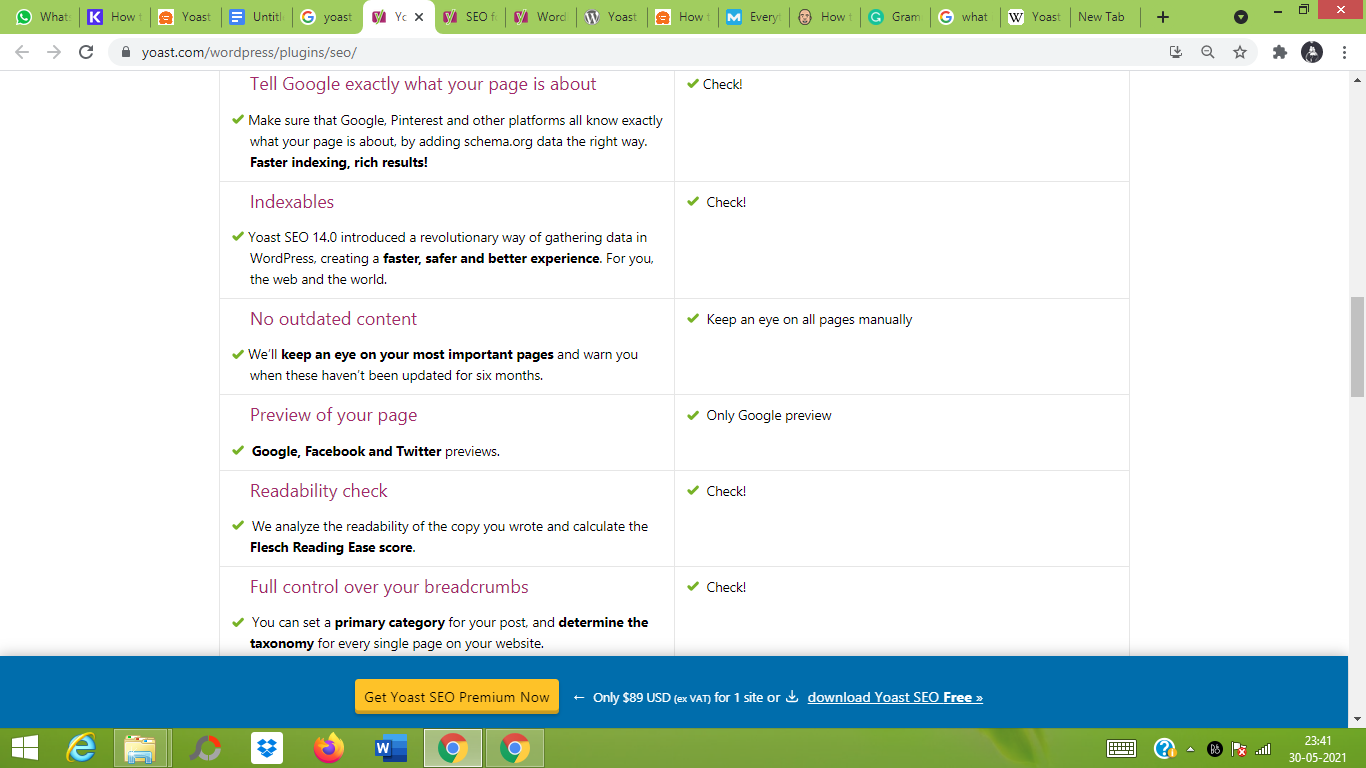Switch to Microsoft Word on the taskbar
This screenshot has width=1366, height=768.
pyautogui.click(x=390, y=748)
